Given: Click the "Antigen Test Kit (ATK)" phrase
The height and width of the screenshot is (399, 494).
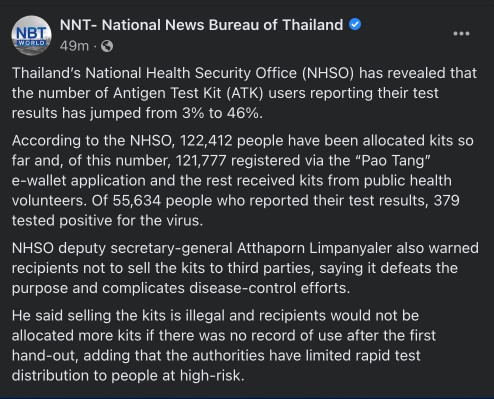Looking at the screenshot, I should point(188,93).
